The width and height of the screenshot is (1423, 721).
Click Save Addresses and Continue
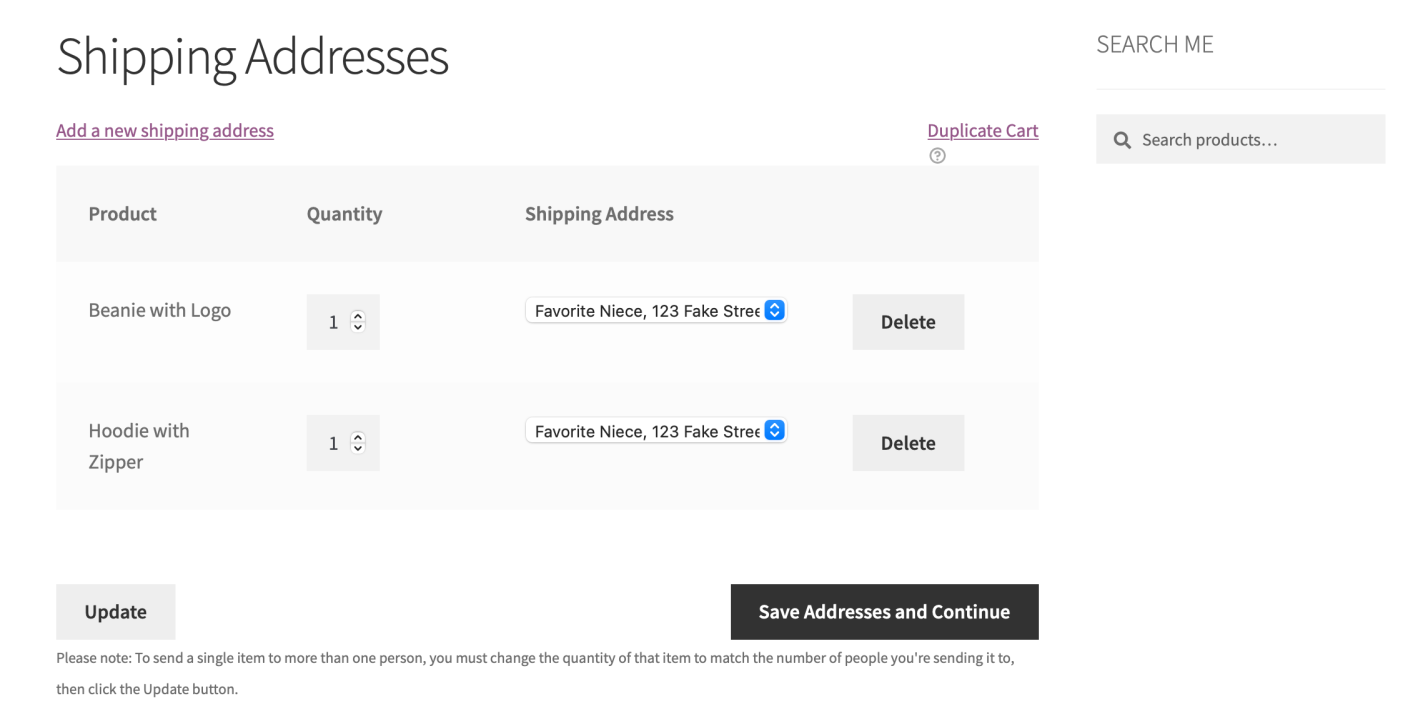(x=883, y=611)
